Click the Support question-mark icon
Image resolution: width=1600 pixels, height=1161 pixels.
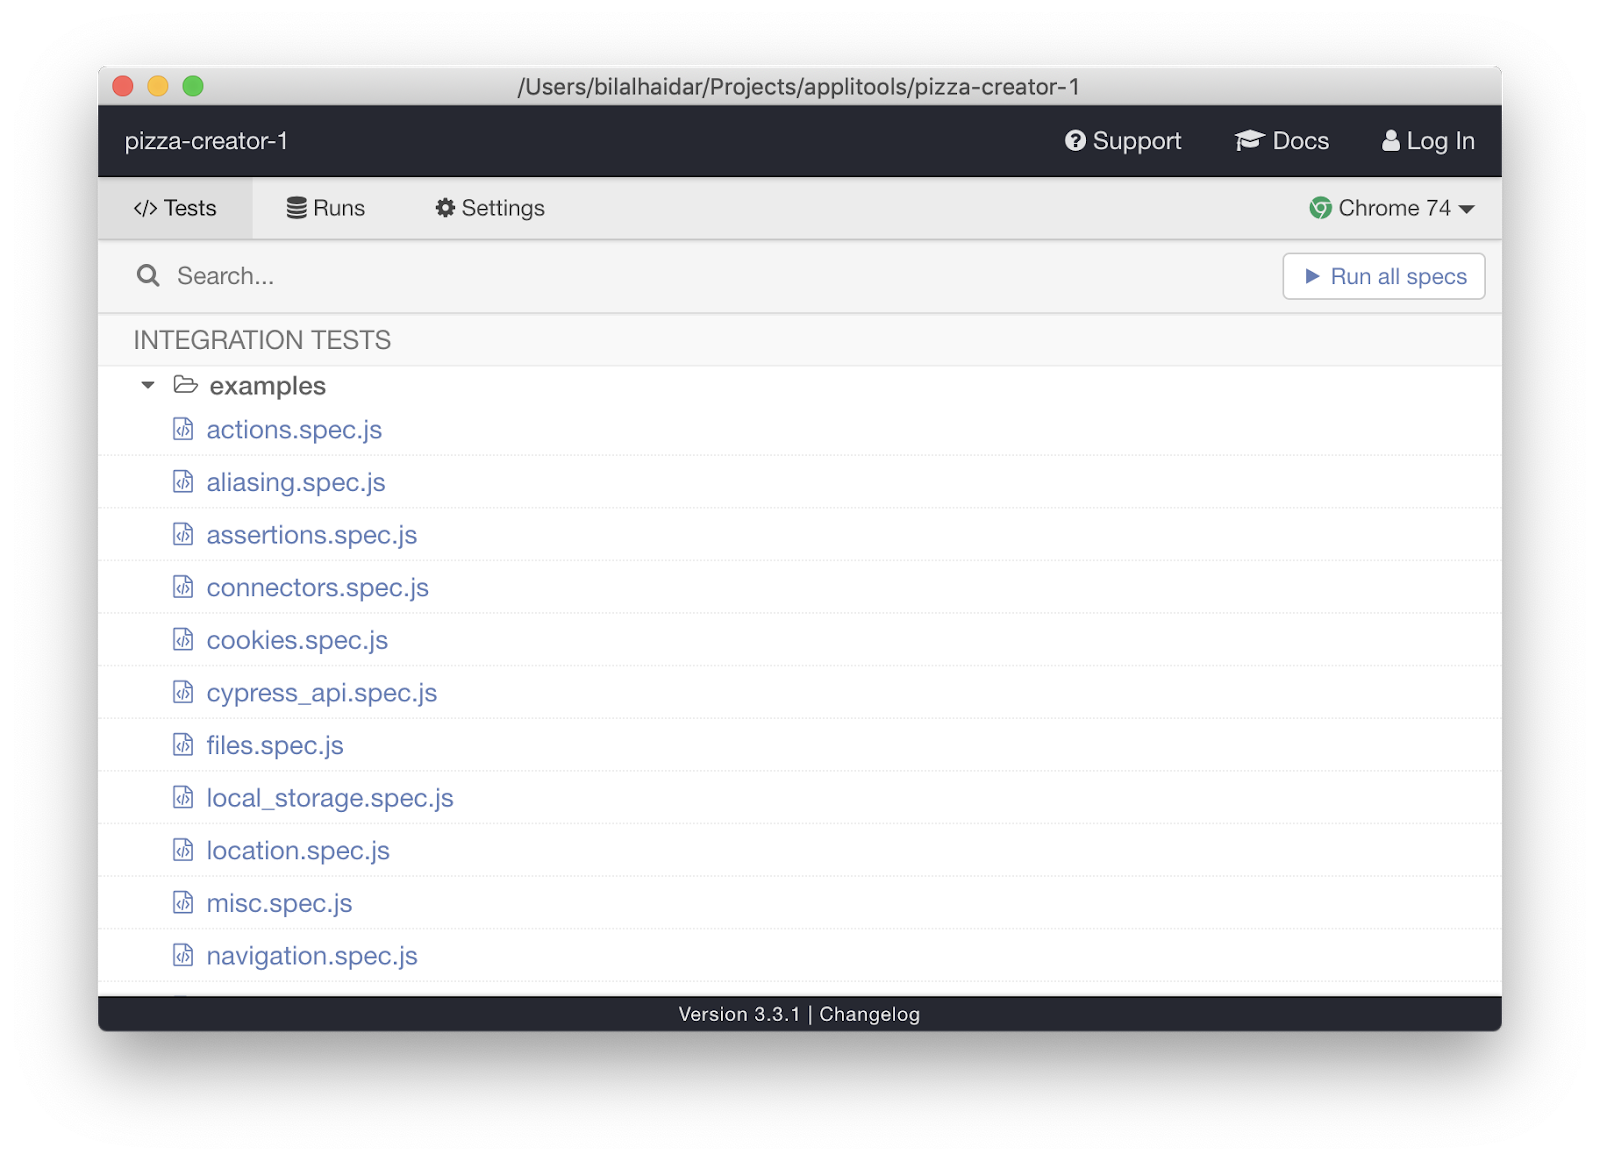point(1075,141)
